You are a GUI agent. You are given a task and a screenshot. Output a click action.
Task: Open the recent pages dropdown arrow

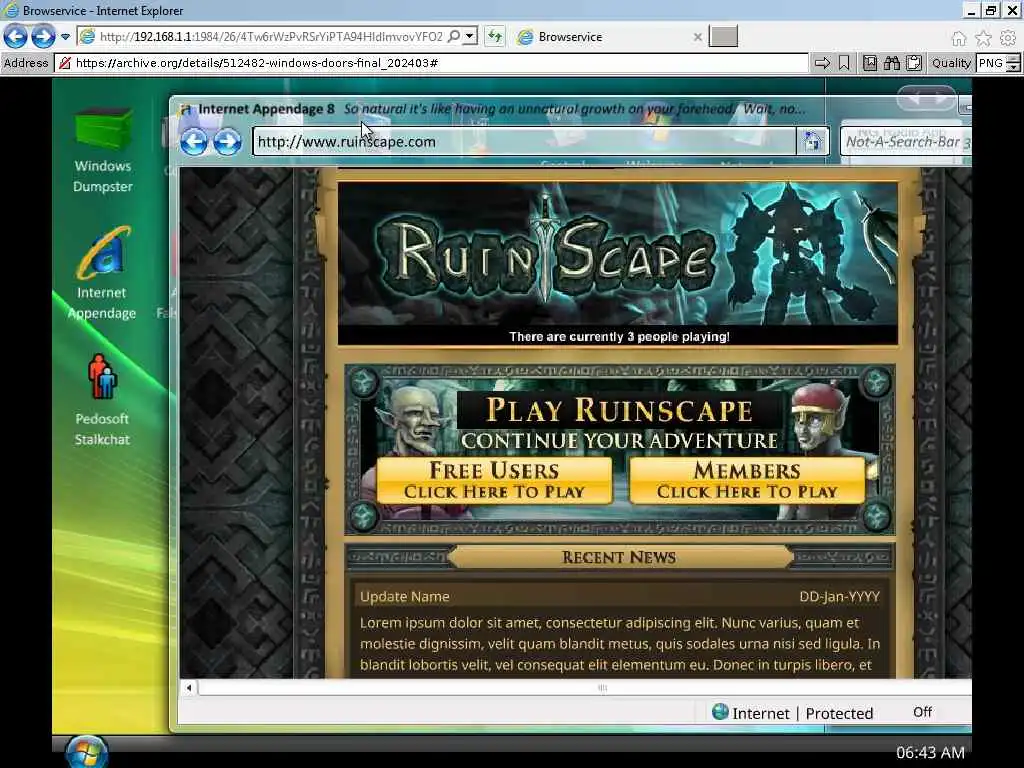point(65,37)
